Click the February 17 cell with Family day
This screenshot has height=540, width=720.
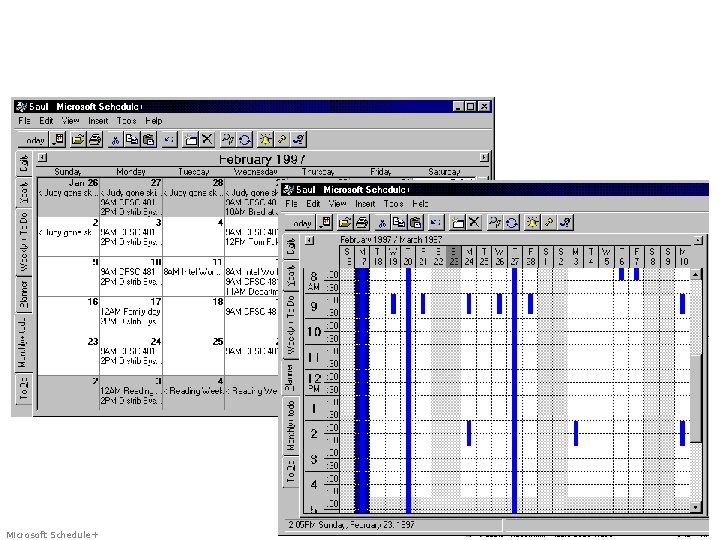tap(131, 316)
